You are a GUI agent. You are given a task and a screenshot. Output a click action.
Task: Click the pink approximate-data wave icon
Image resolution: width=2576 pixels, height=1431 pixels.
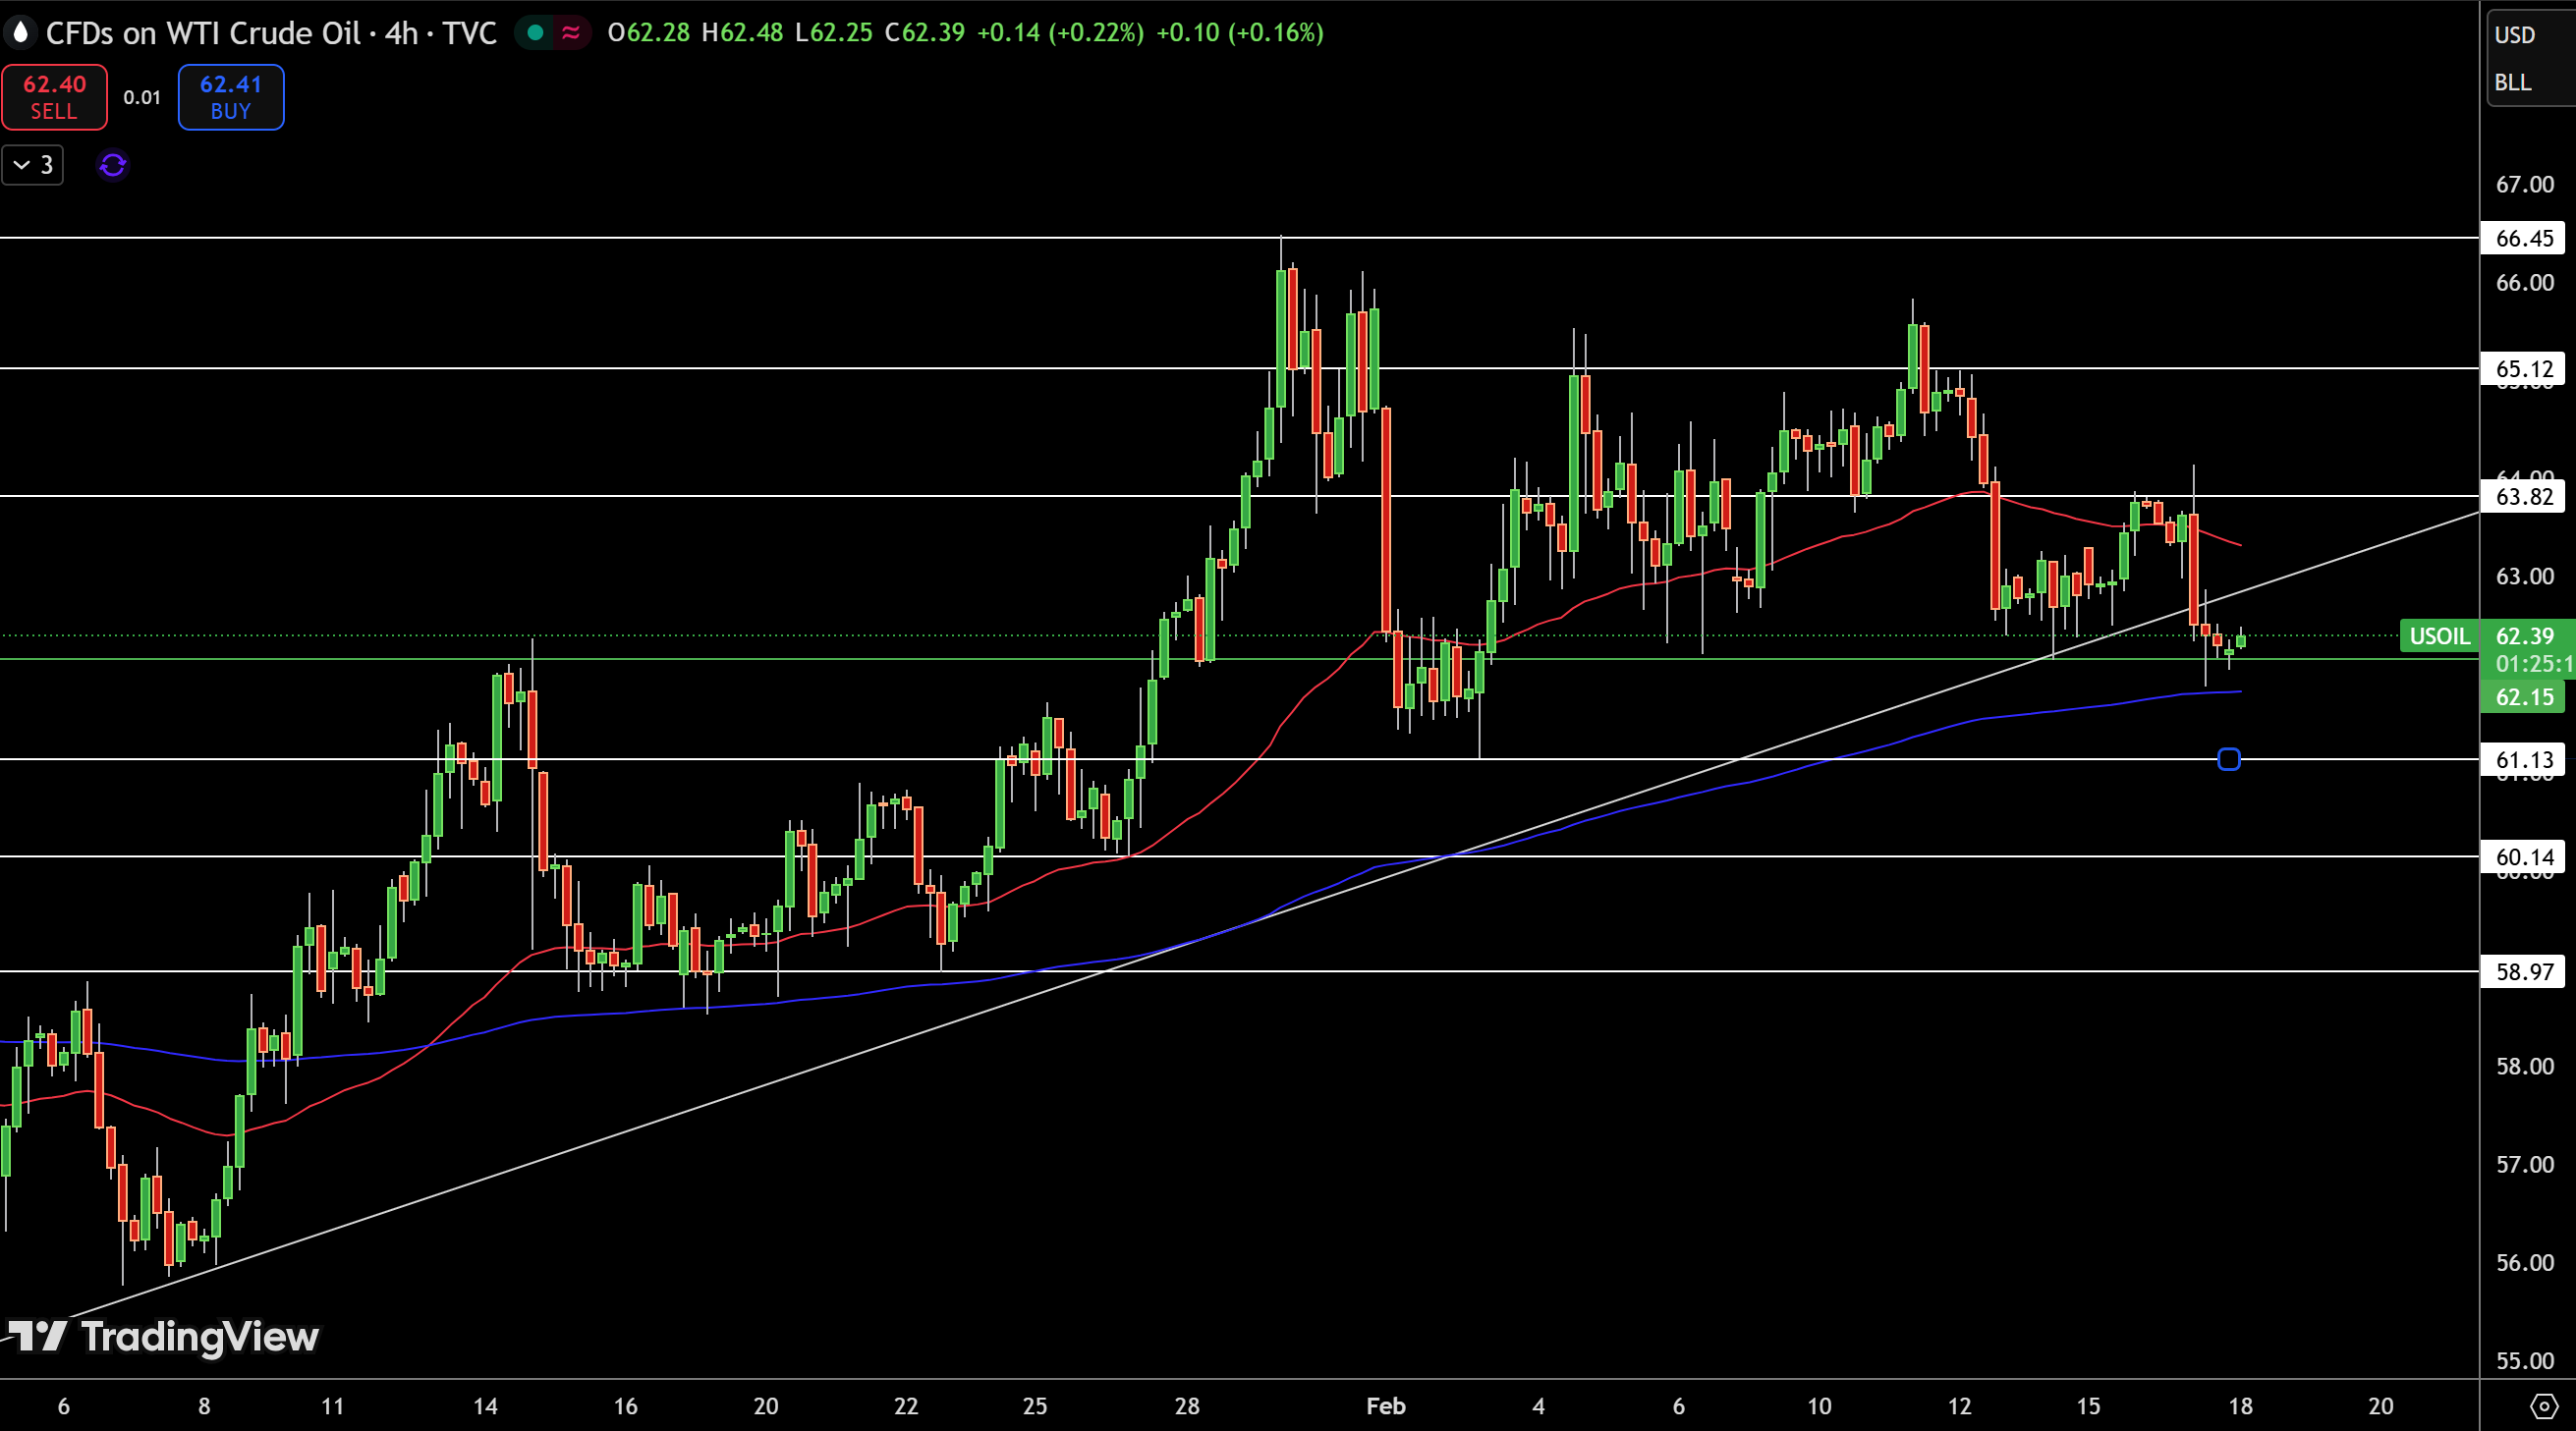571,33
